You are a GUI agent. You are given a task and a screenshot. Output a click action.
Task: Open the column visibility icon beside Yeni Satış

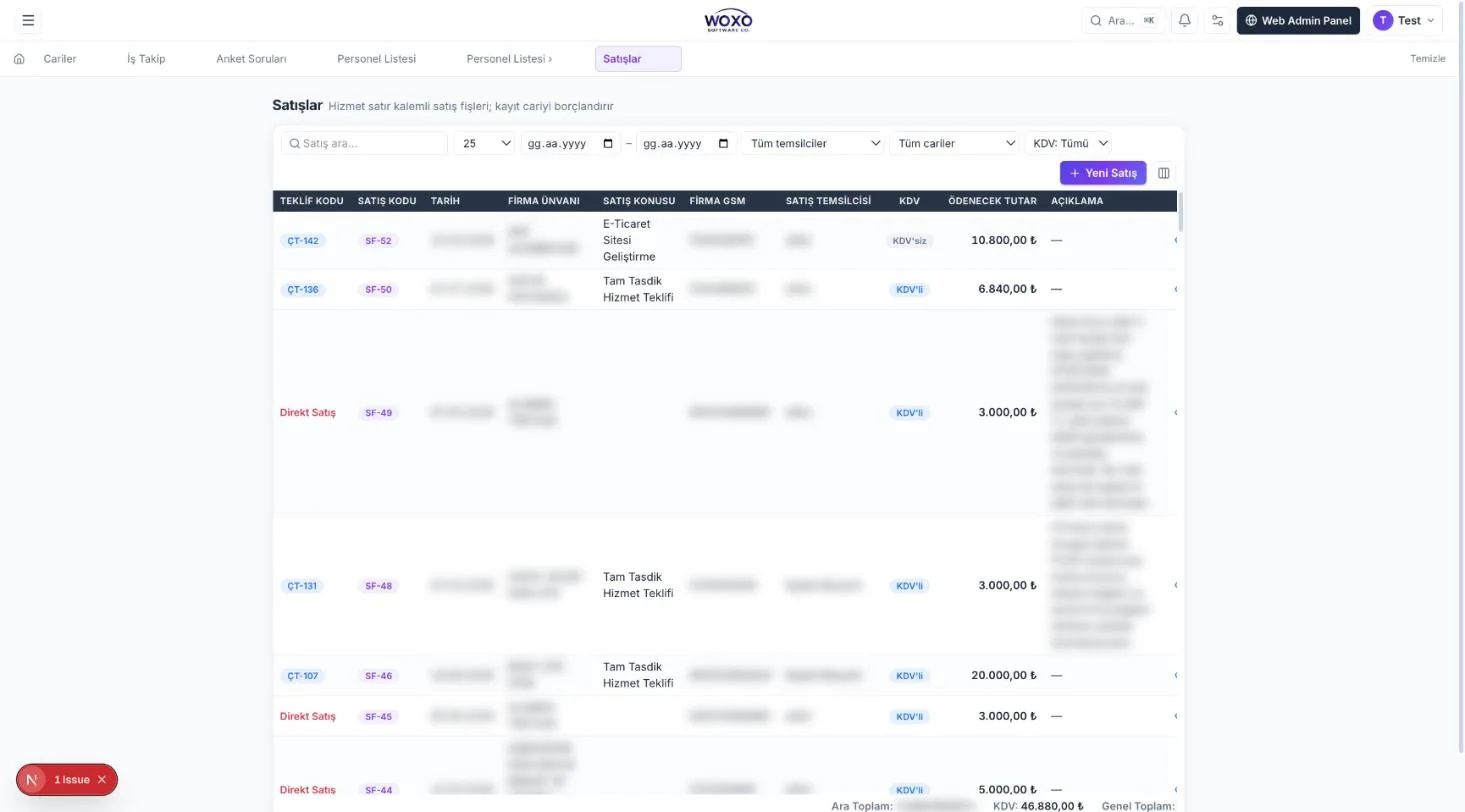1164,173
